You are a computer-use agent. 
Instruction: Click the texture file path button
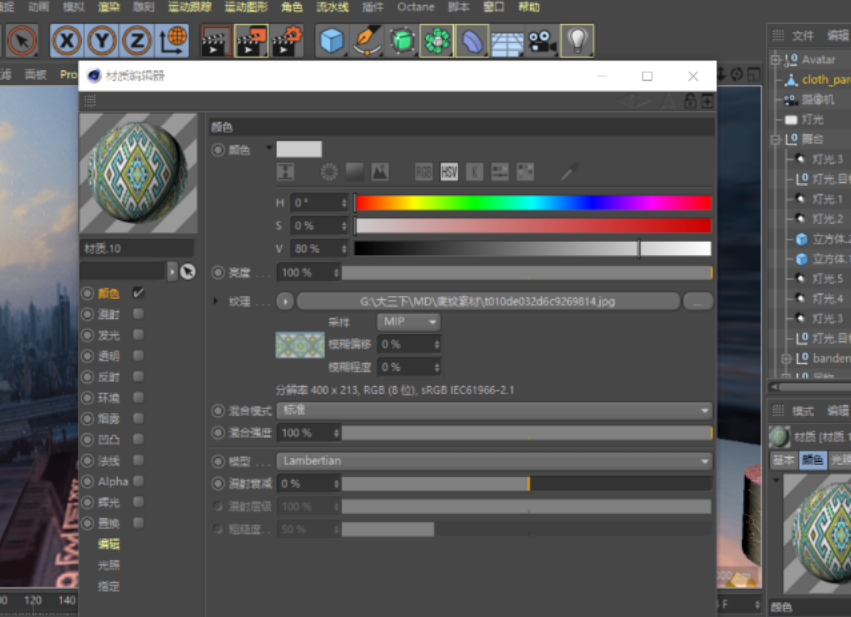(x=488, y=301)
